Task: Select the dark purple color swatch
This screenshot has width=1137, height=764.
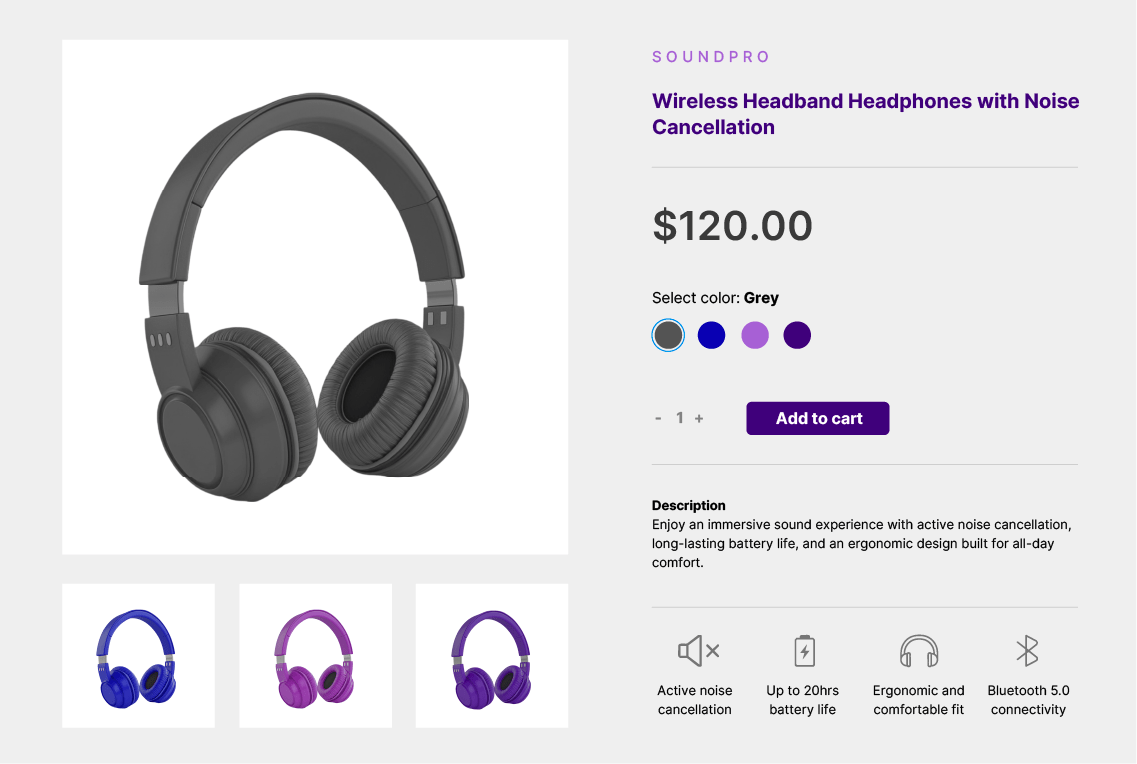Action: click(797, 335)
